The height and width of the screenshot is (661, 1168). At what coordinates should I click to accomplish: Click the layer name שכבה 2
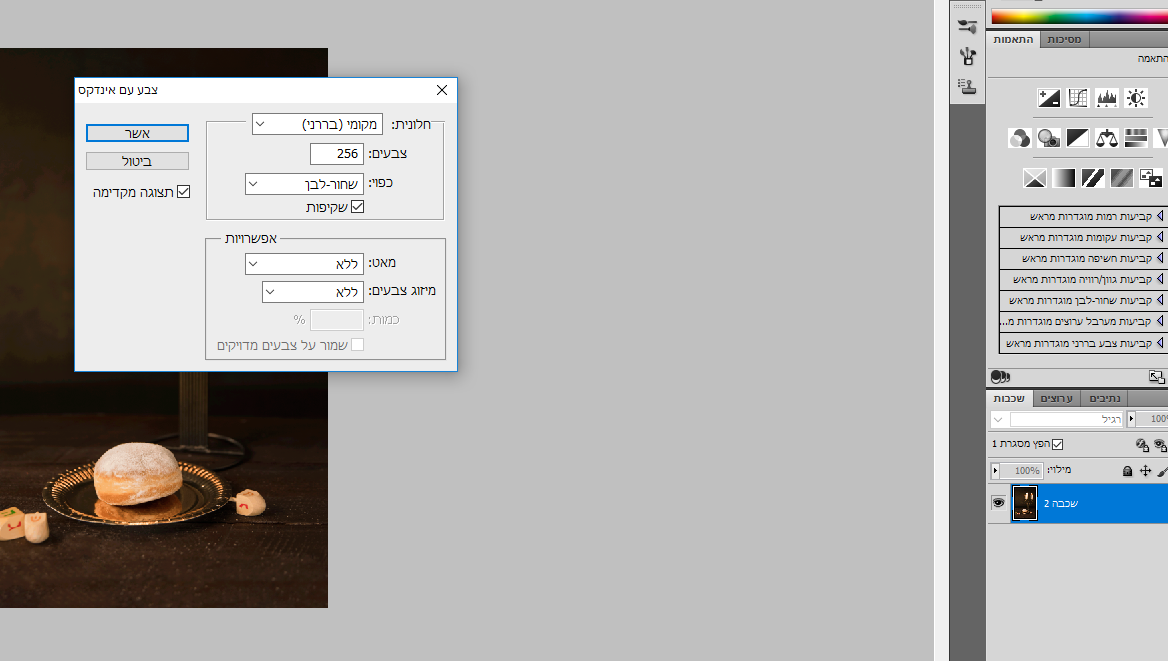(x=1061, y=504)
